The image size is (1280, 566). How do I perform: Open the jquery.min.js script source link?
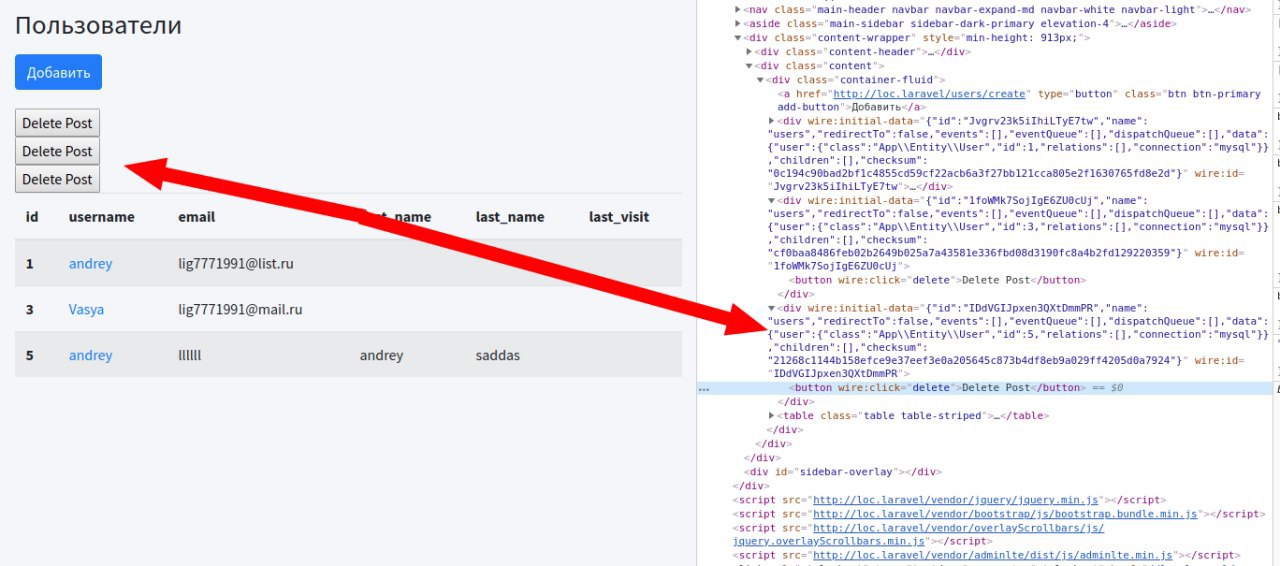[x=956, y=500]
